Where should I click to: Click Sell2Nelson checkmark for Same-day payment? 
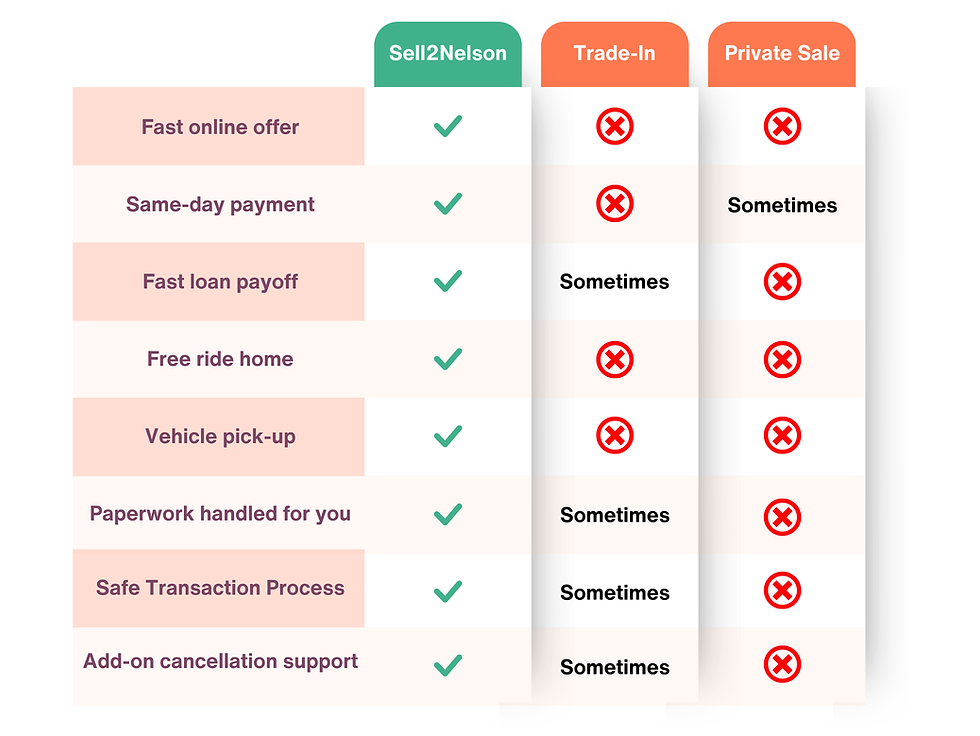(x=447, y=204)
